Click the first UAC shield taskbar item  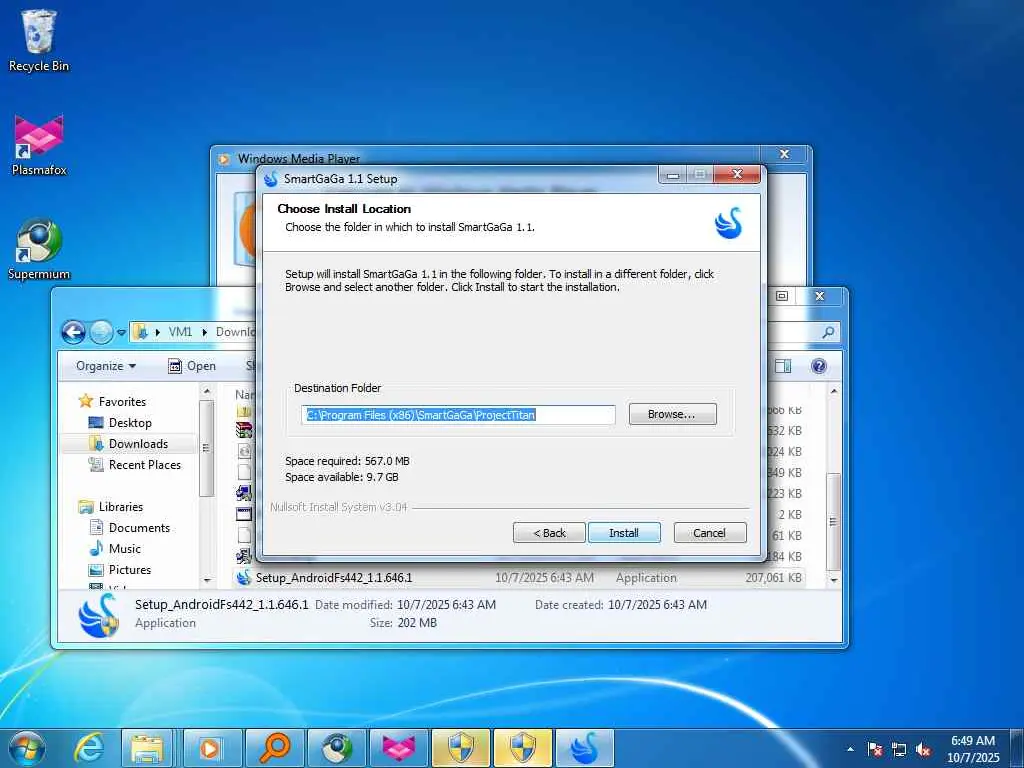click(460, 748)
